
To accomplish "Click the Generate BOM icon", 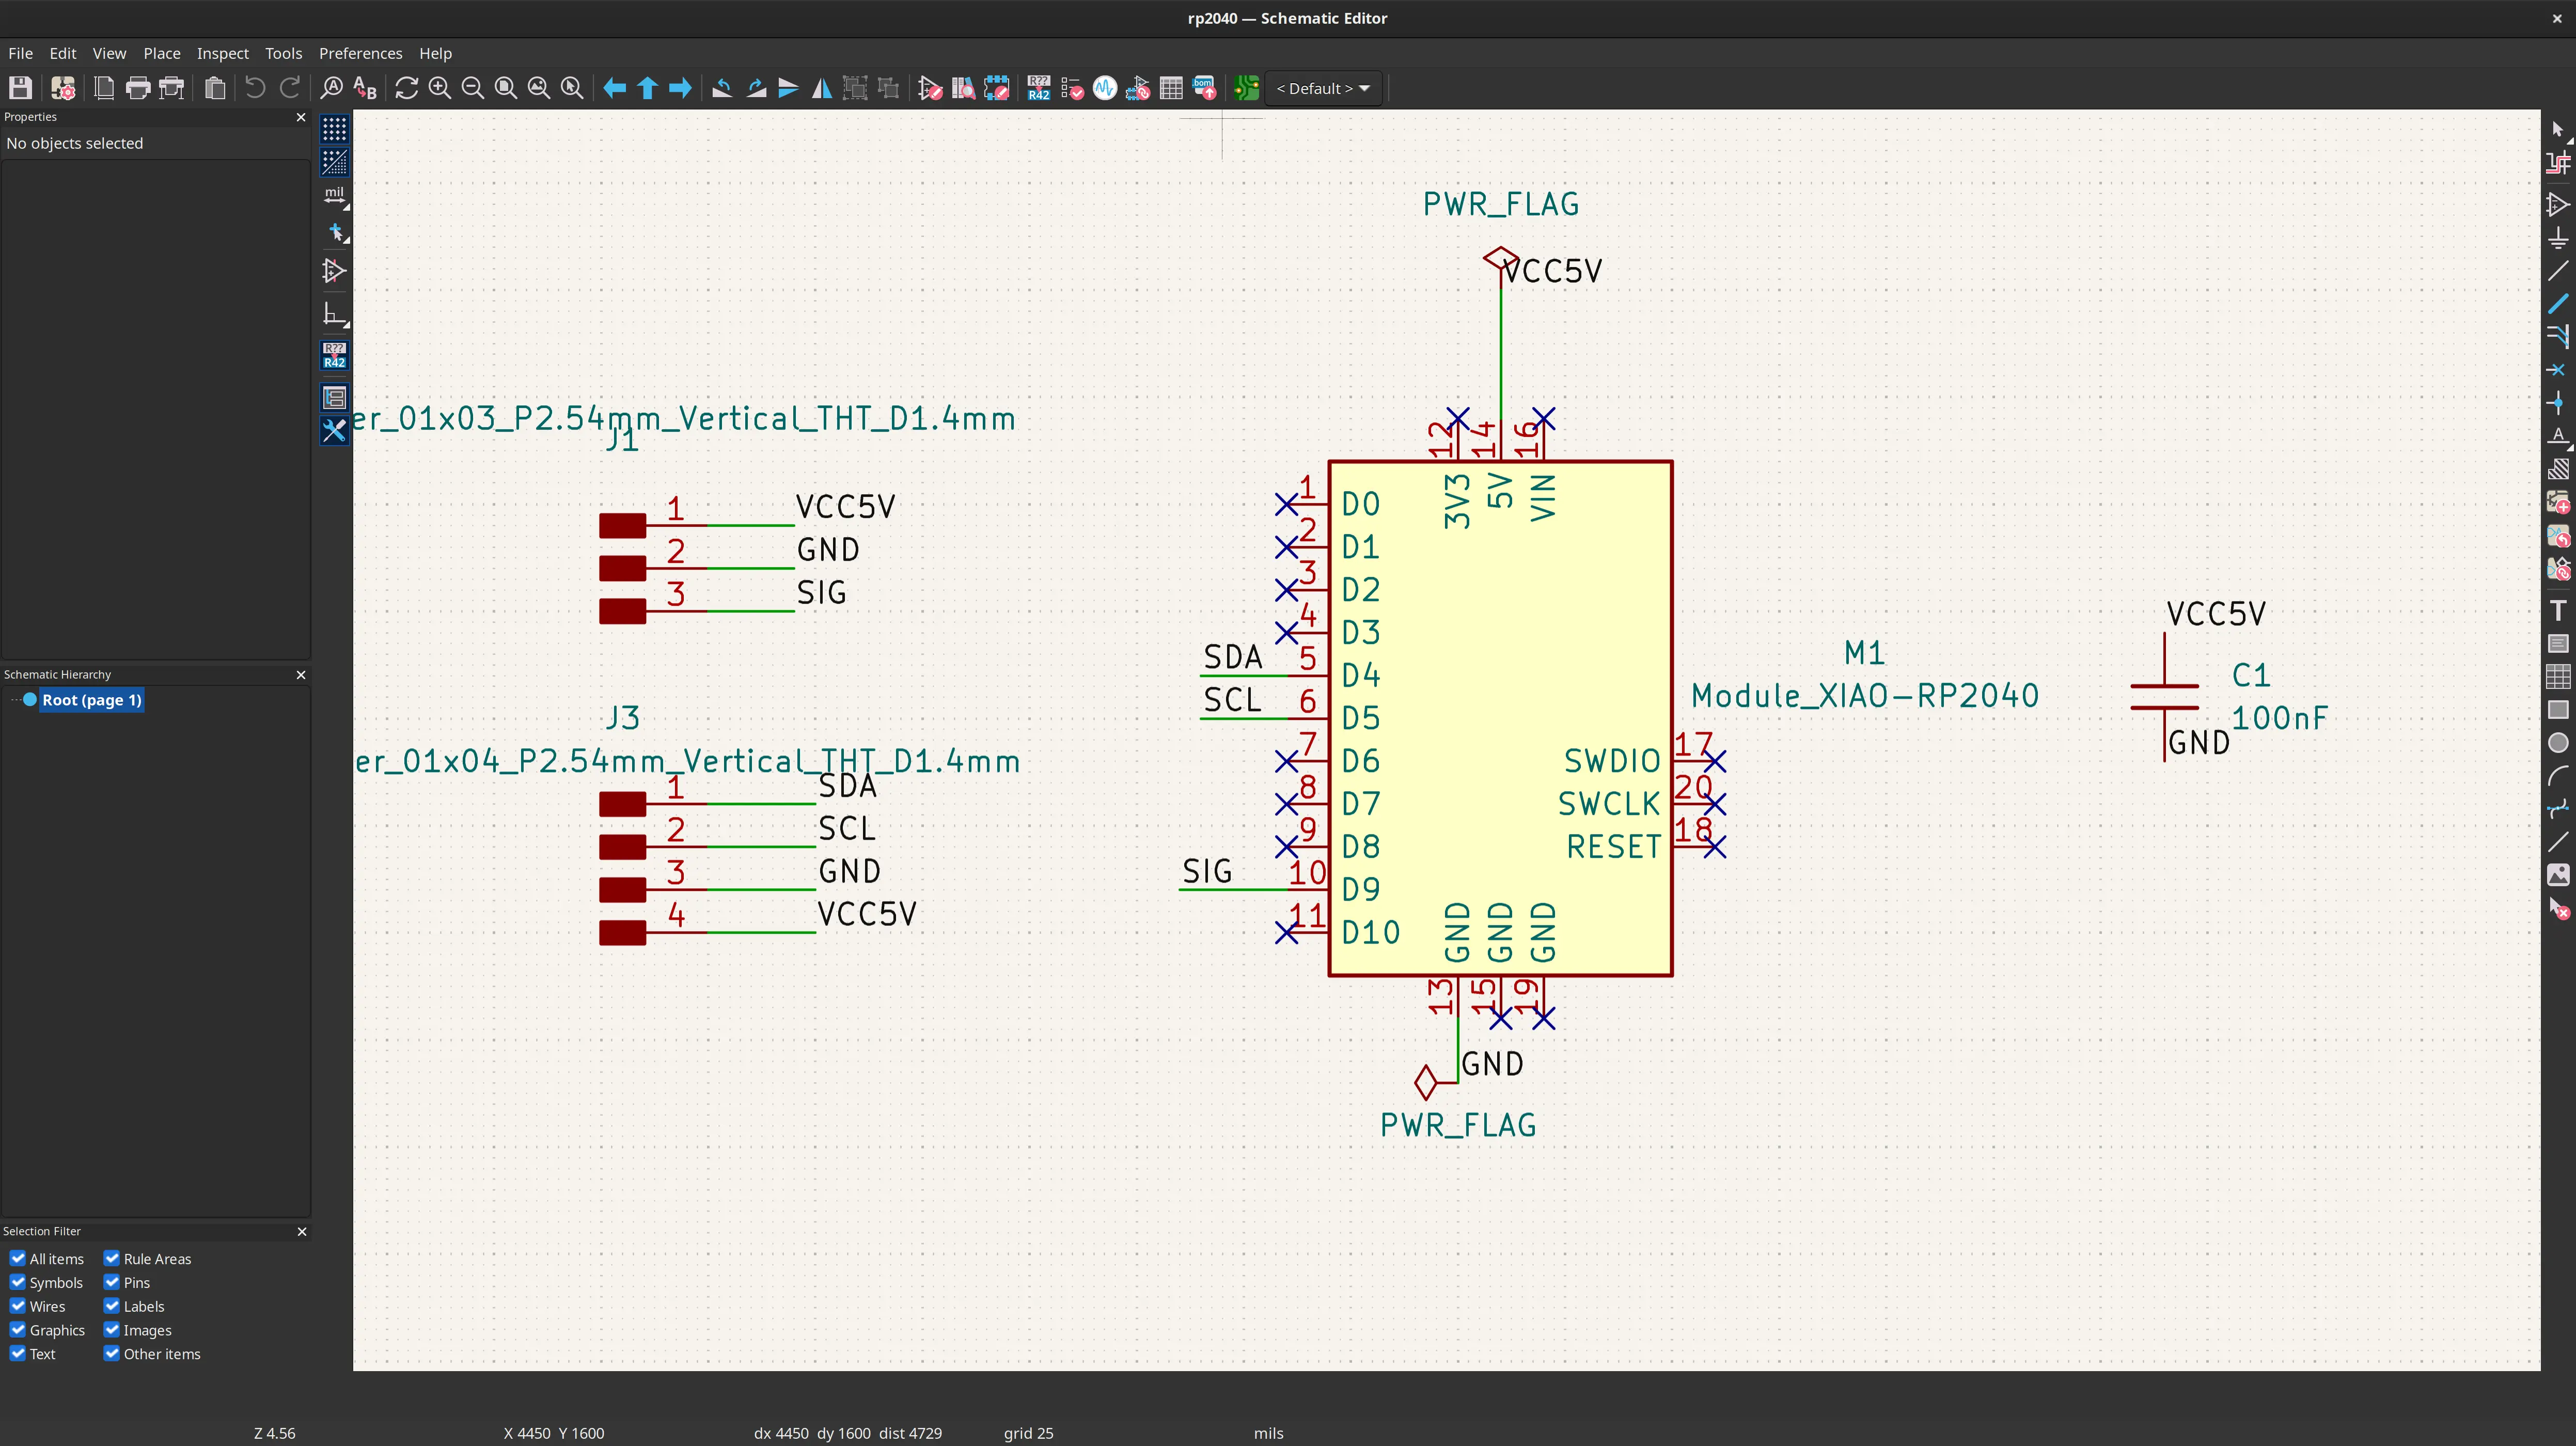I will pos(1204,88).
